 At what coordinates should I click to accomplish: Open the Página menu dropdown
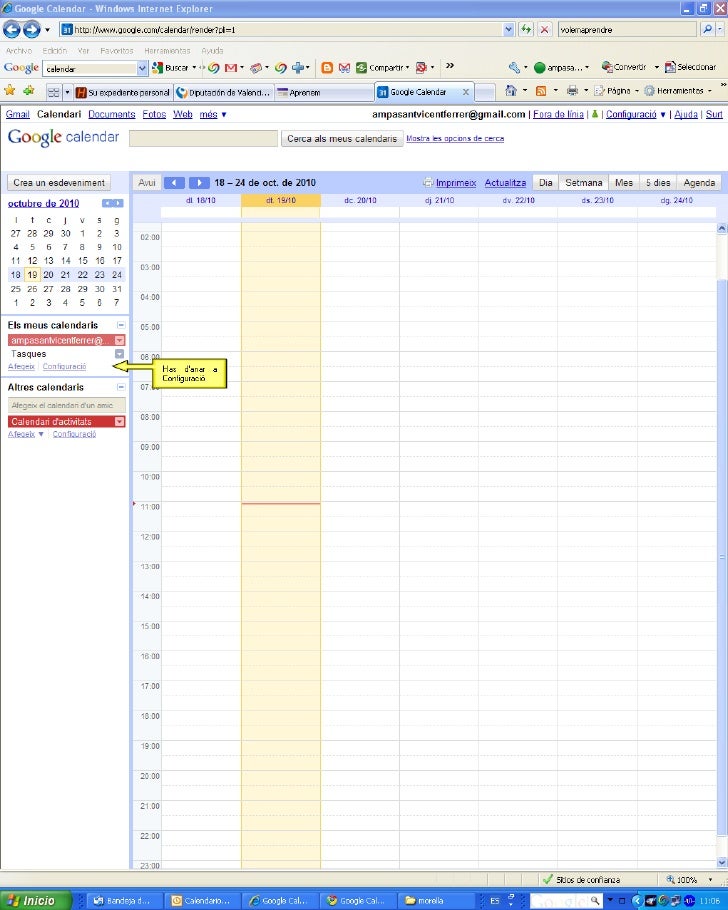click(616, 91)
